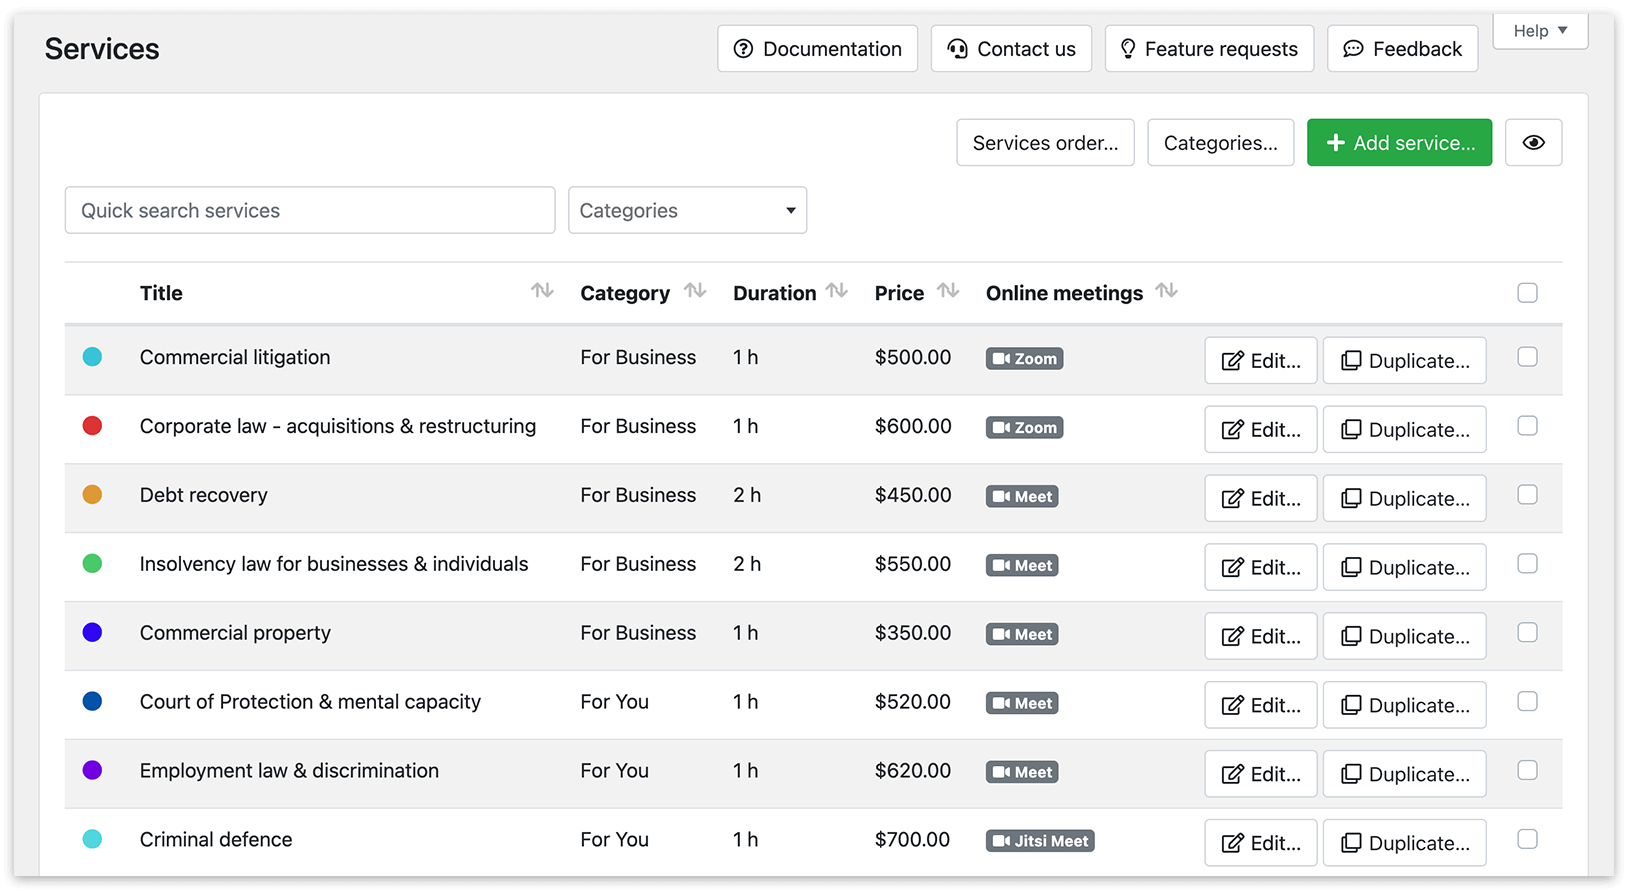The height and width of the screenshot is (890, 1628).
Task: Edit the Court of Protection service
Action: (1261, 706)
